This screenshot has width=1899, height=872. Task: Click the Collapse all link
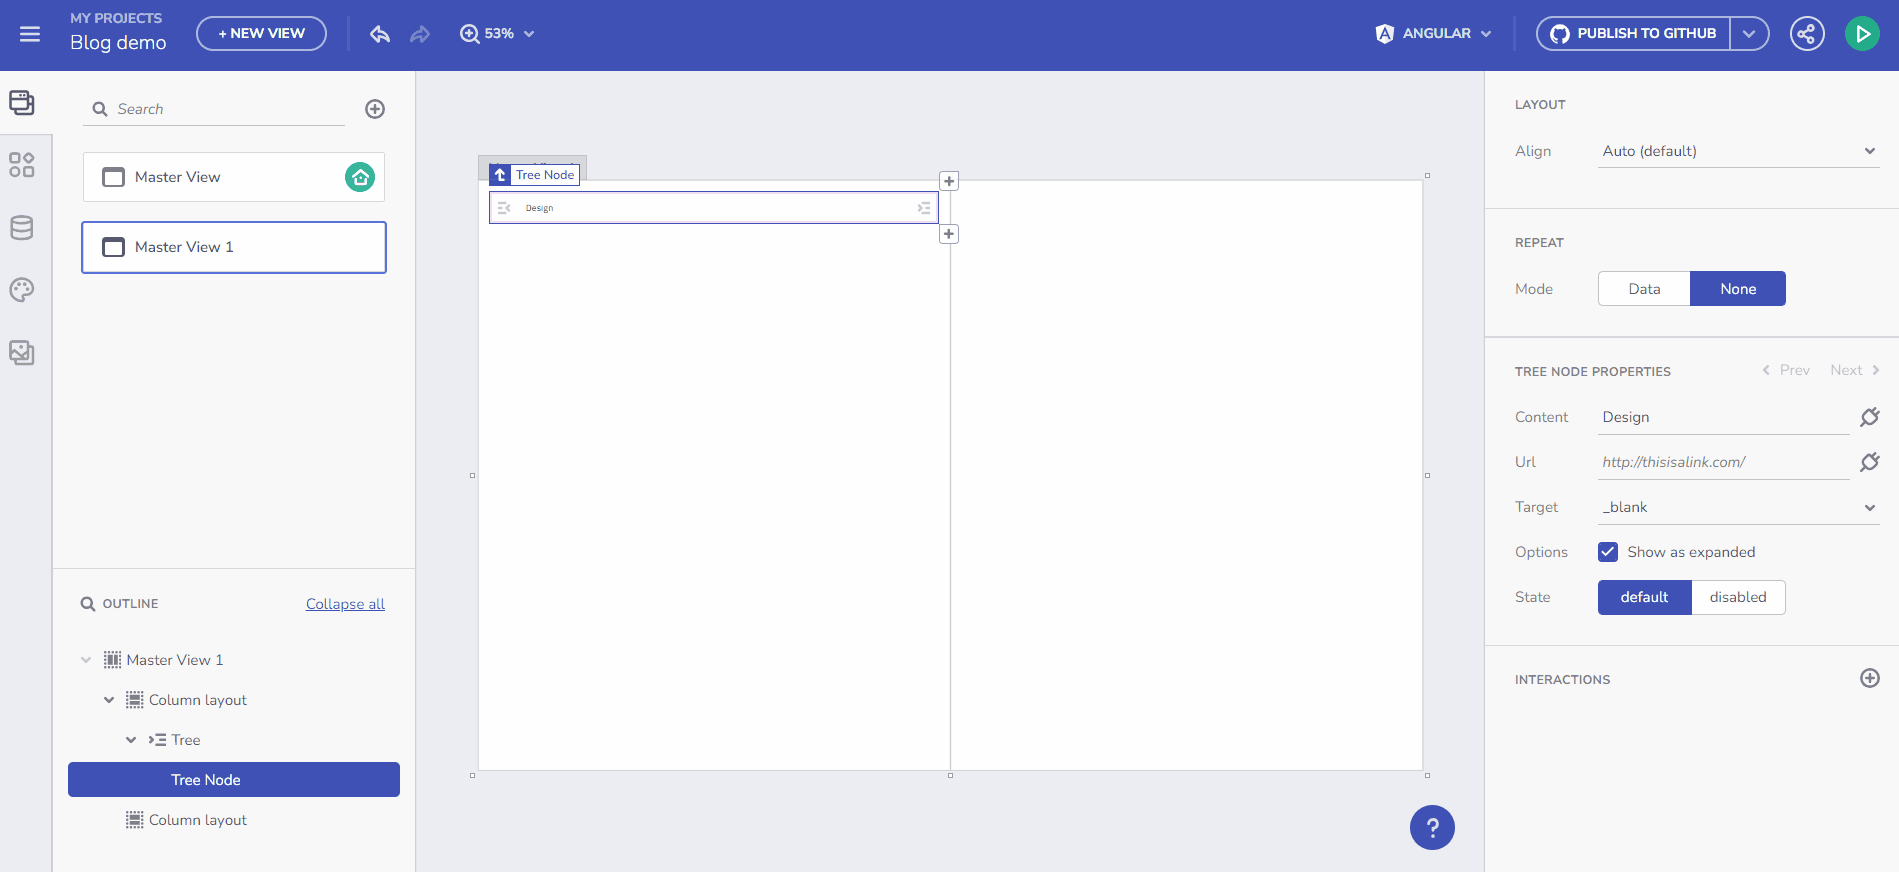(345, 604)
